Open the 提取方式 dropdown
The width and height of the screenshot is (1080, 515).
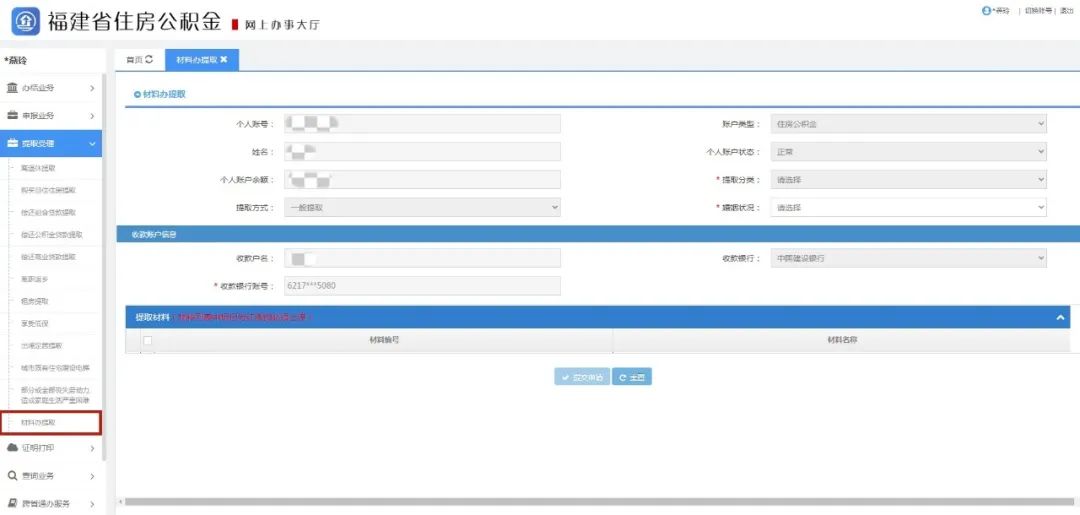(x=422, y=208)
